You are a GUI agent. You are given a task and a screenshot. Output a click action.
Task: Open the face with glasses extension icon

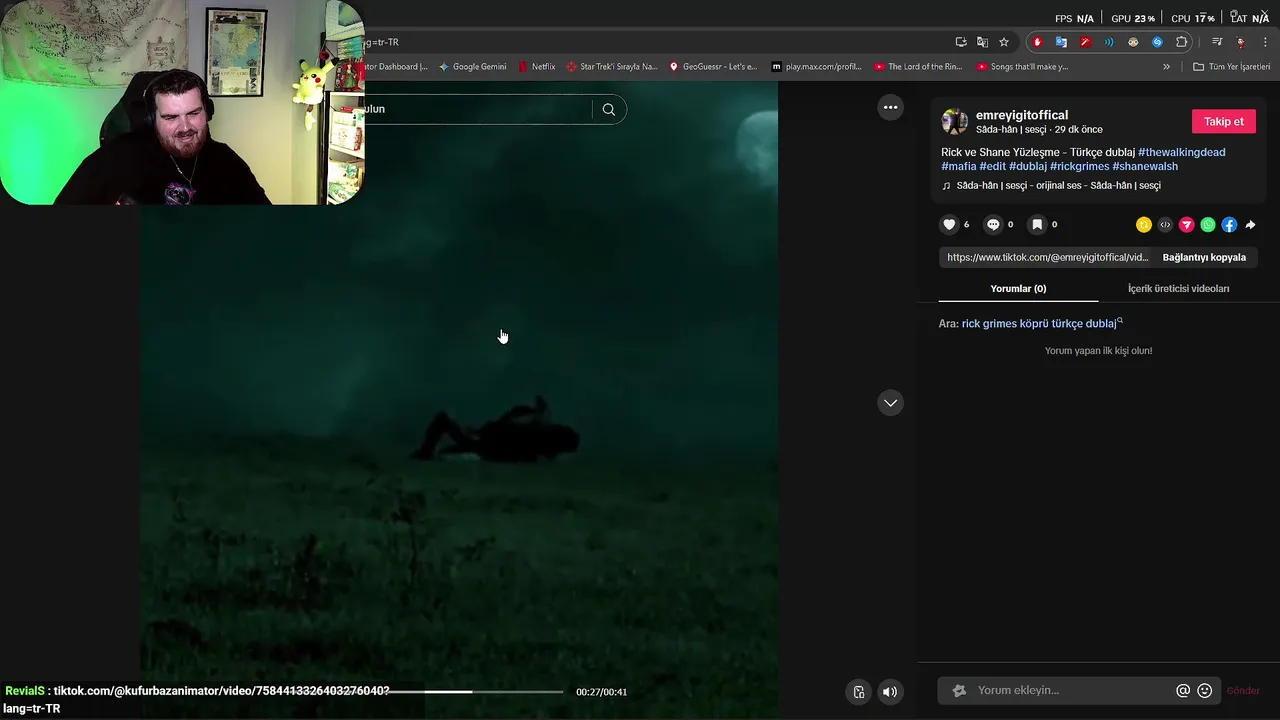click(x=1133, y=42)
